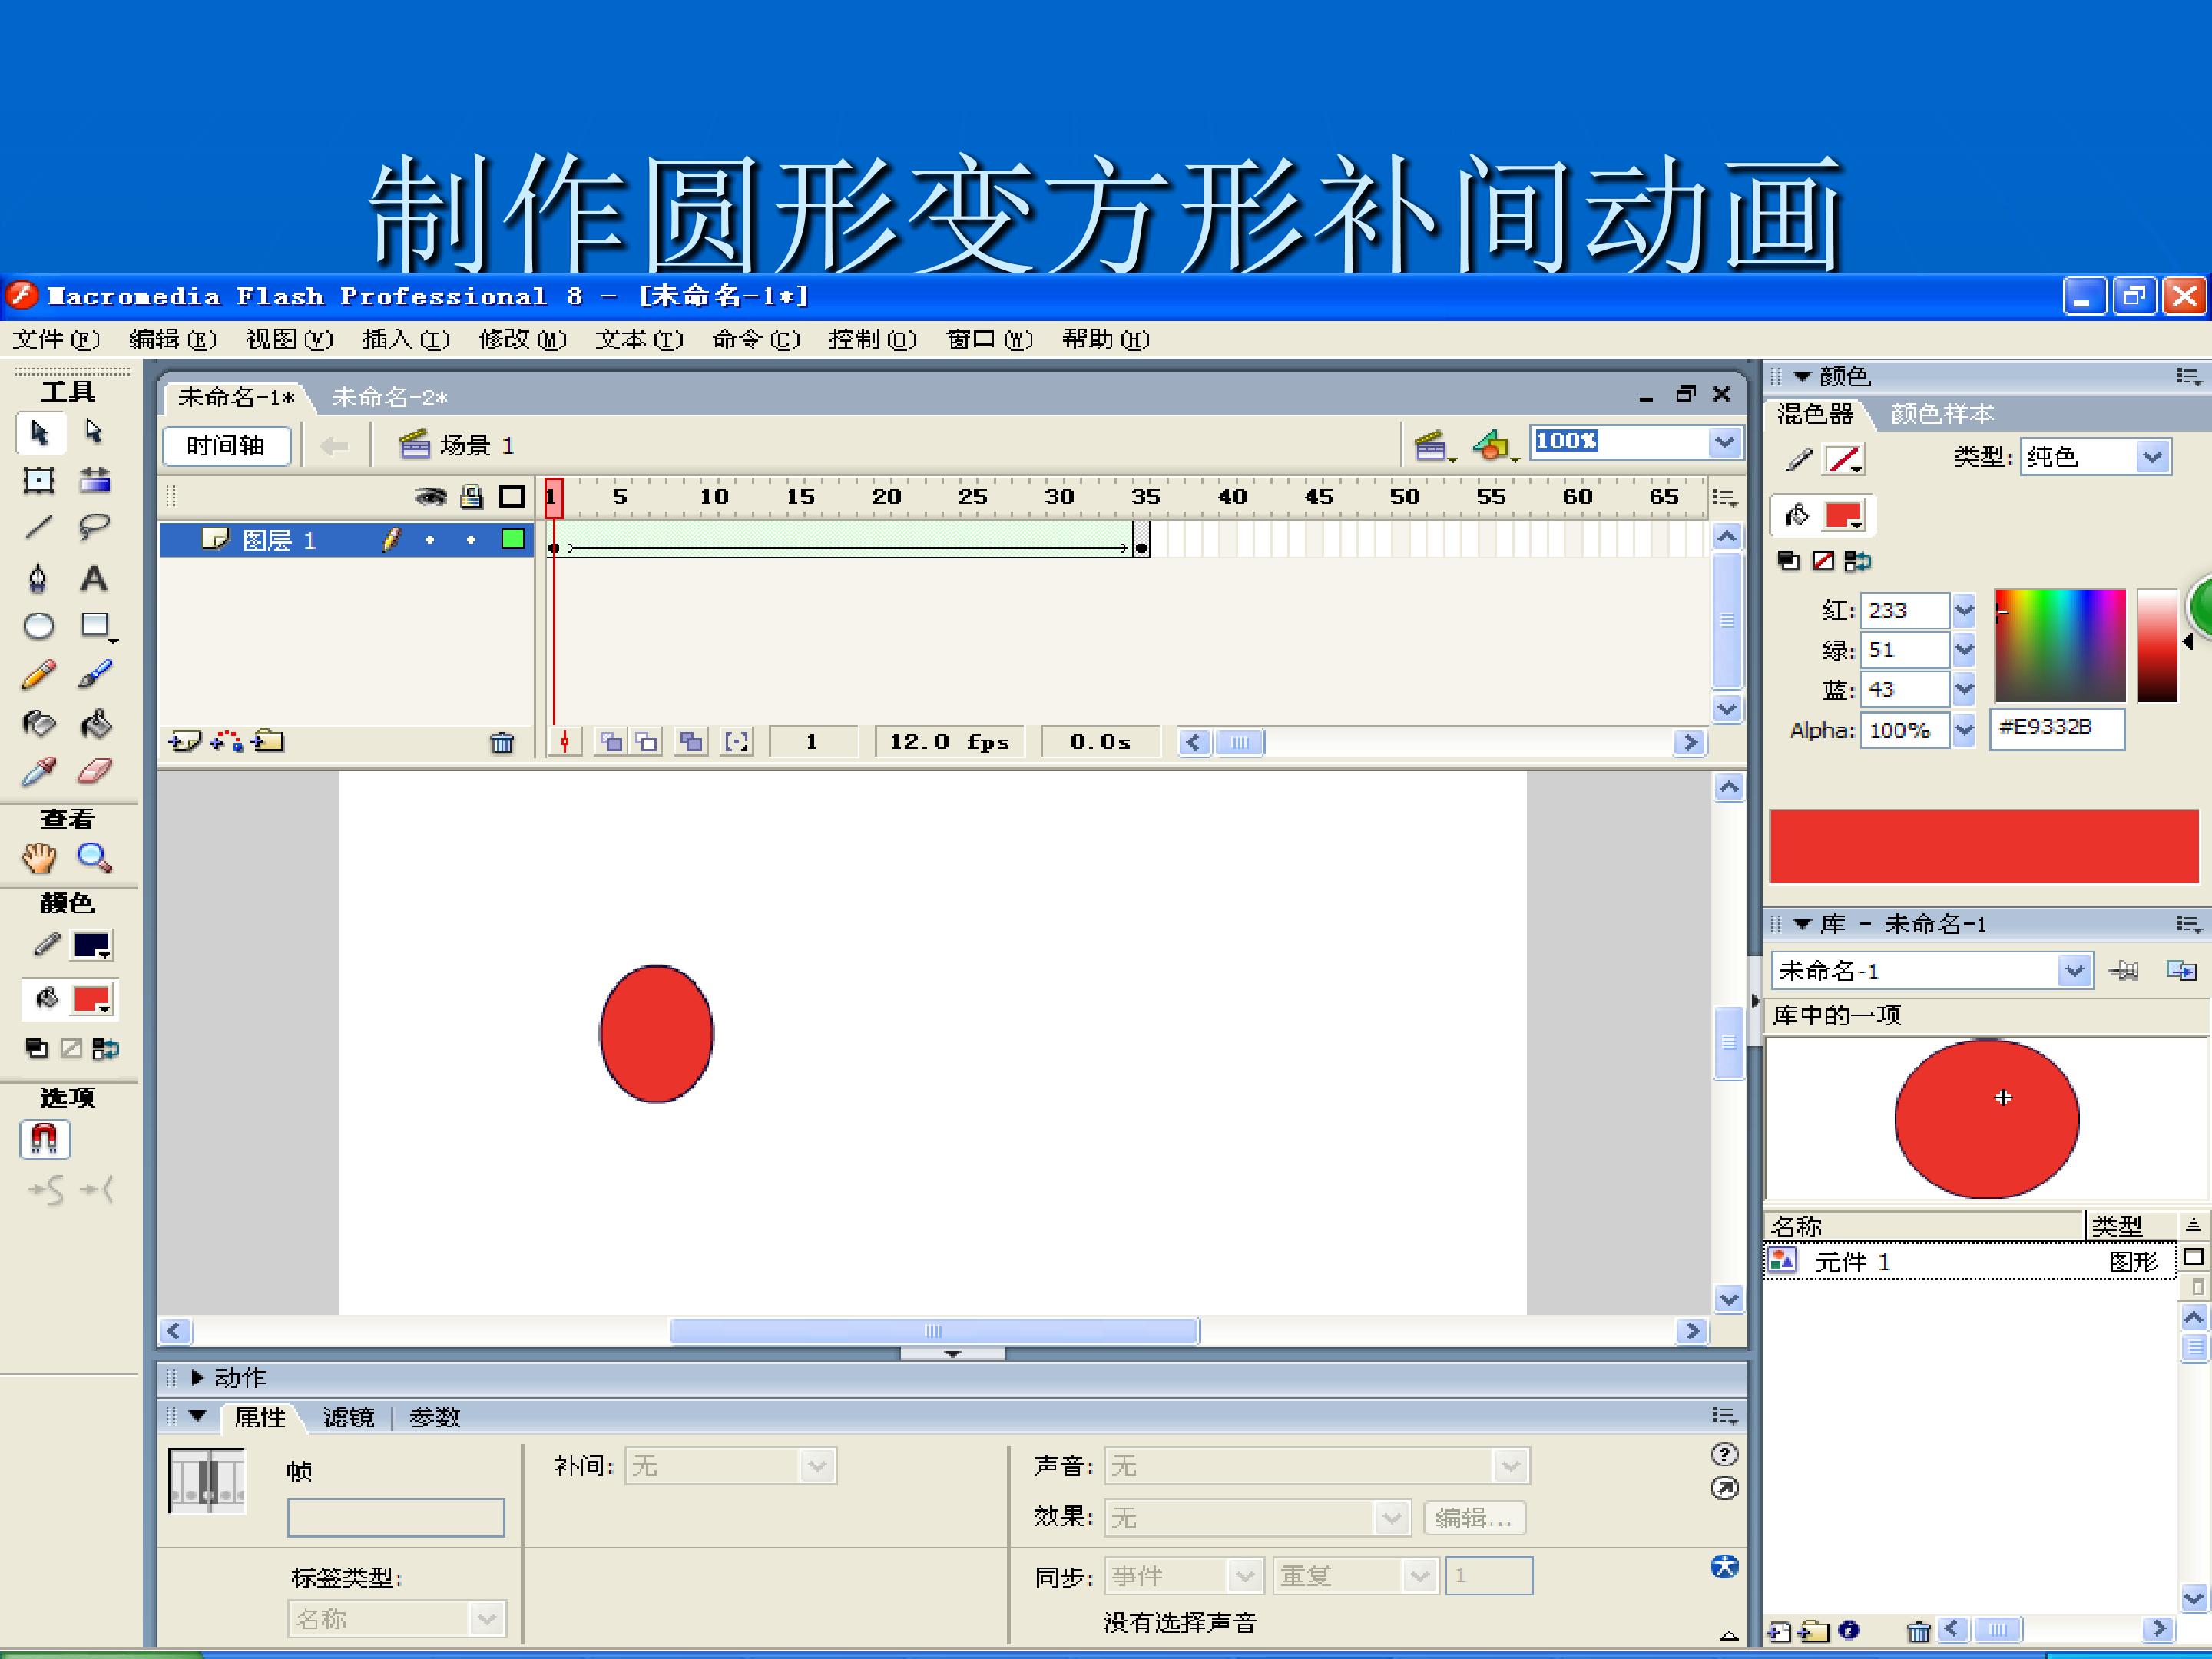Select the Pencil tool
Screen dimensions: 2212x1659
[x=39, y=675]
